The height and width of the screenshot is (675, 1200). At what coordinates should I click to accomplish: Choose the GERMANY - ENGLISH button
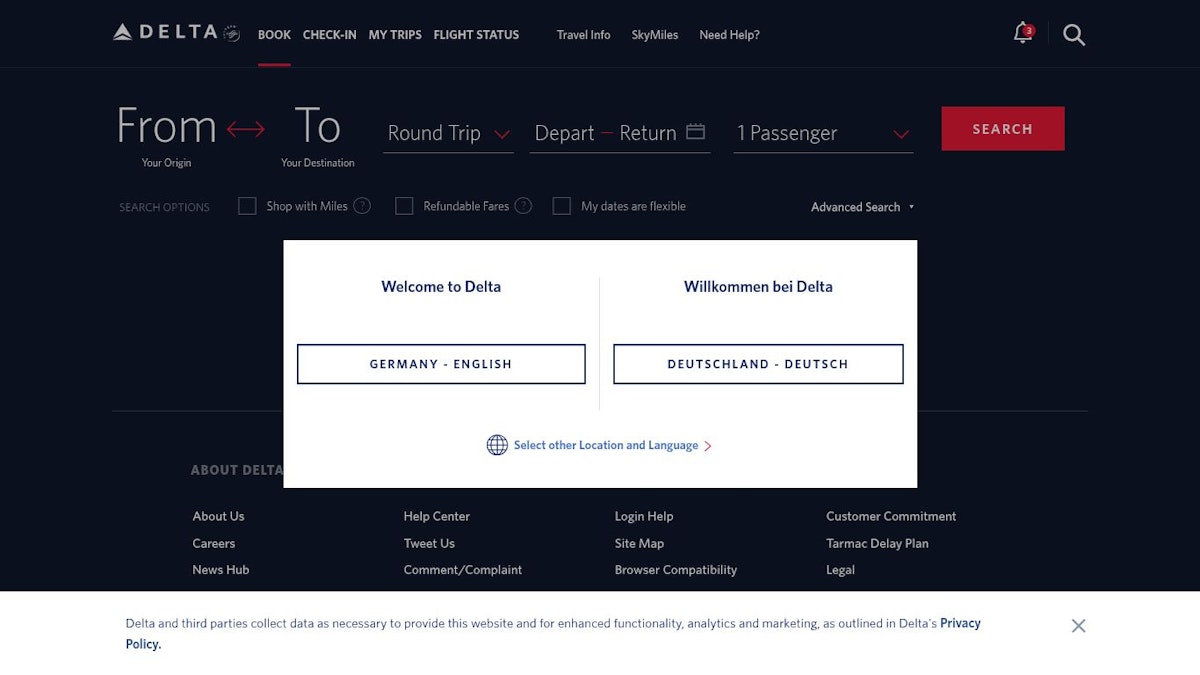pos(441,364)
